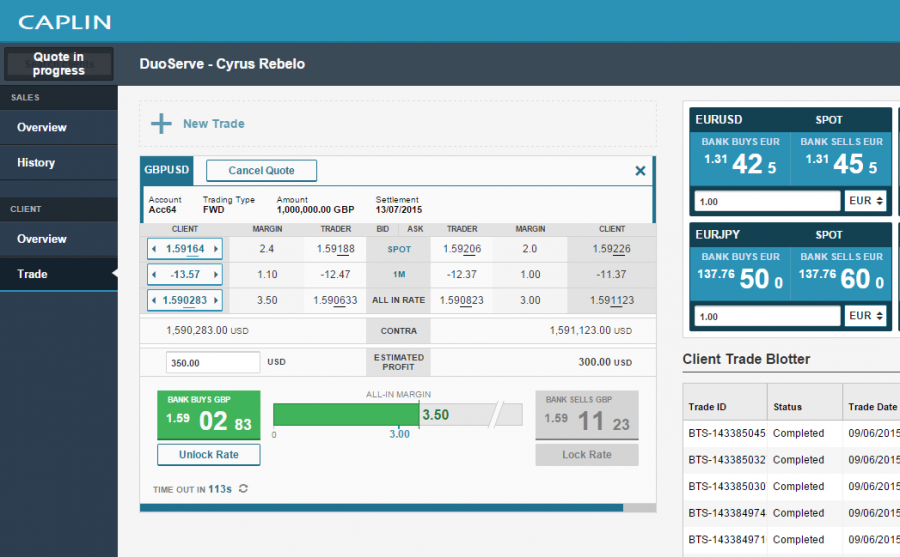
Task: Click account value Acc64
Action: tap(162, 210)
